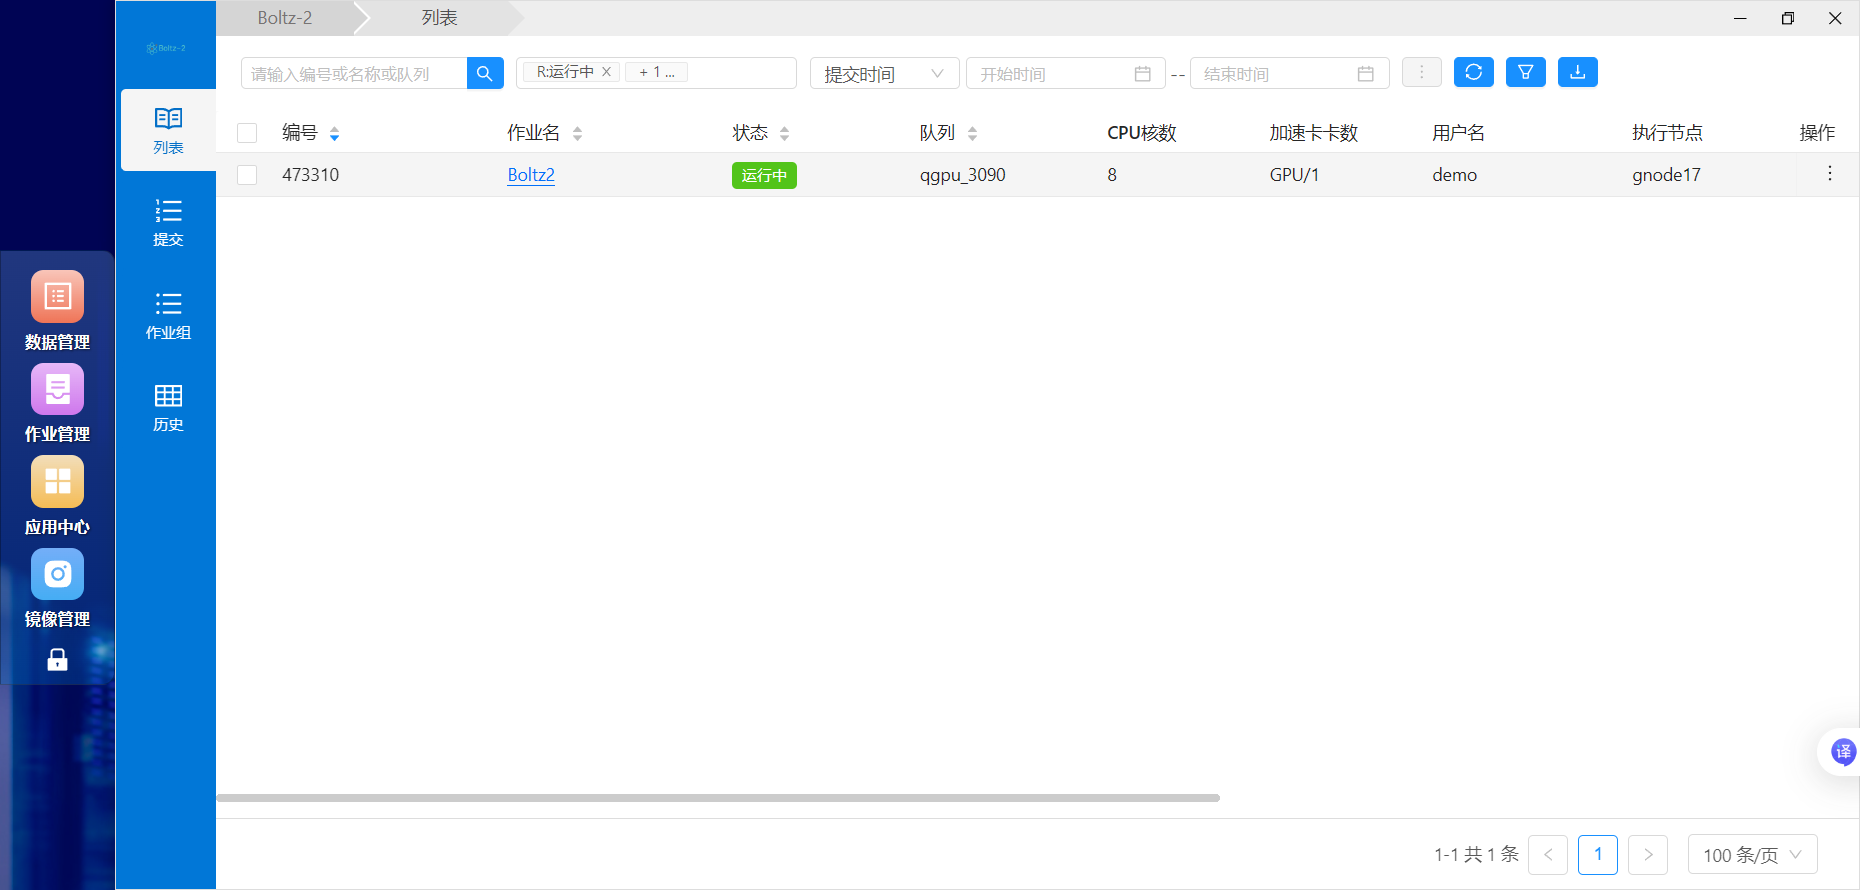Open the Boltz2 job link
The width and height of the screenshot is (1860, 890).
531,175
